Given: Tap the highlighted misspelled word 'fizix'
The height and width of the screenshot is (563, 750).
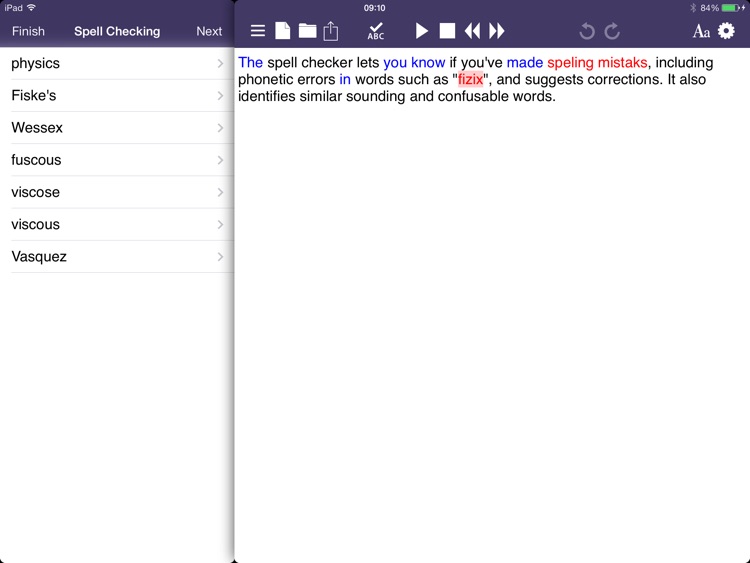Looking at the screenshot, I should click(471, 79).
